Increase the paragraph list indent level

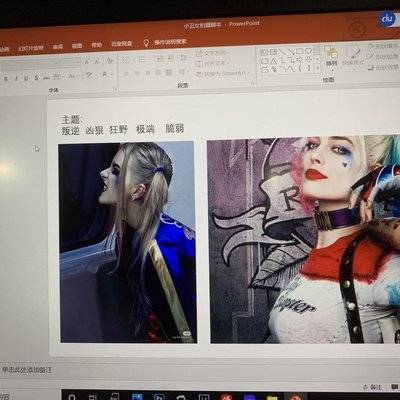(170, 59)
